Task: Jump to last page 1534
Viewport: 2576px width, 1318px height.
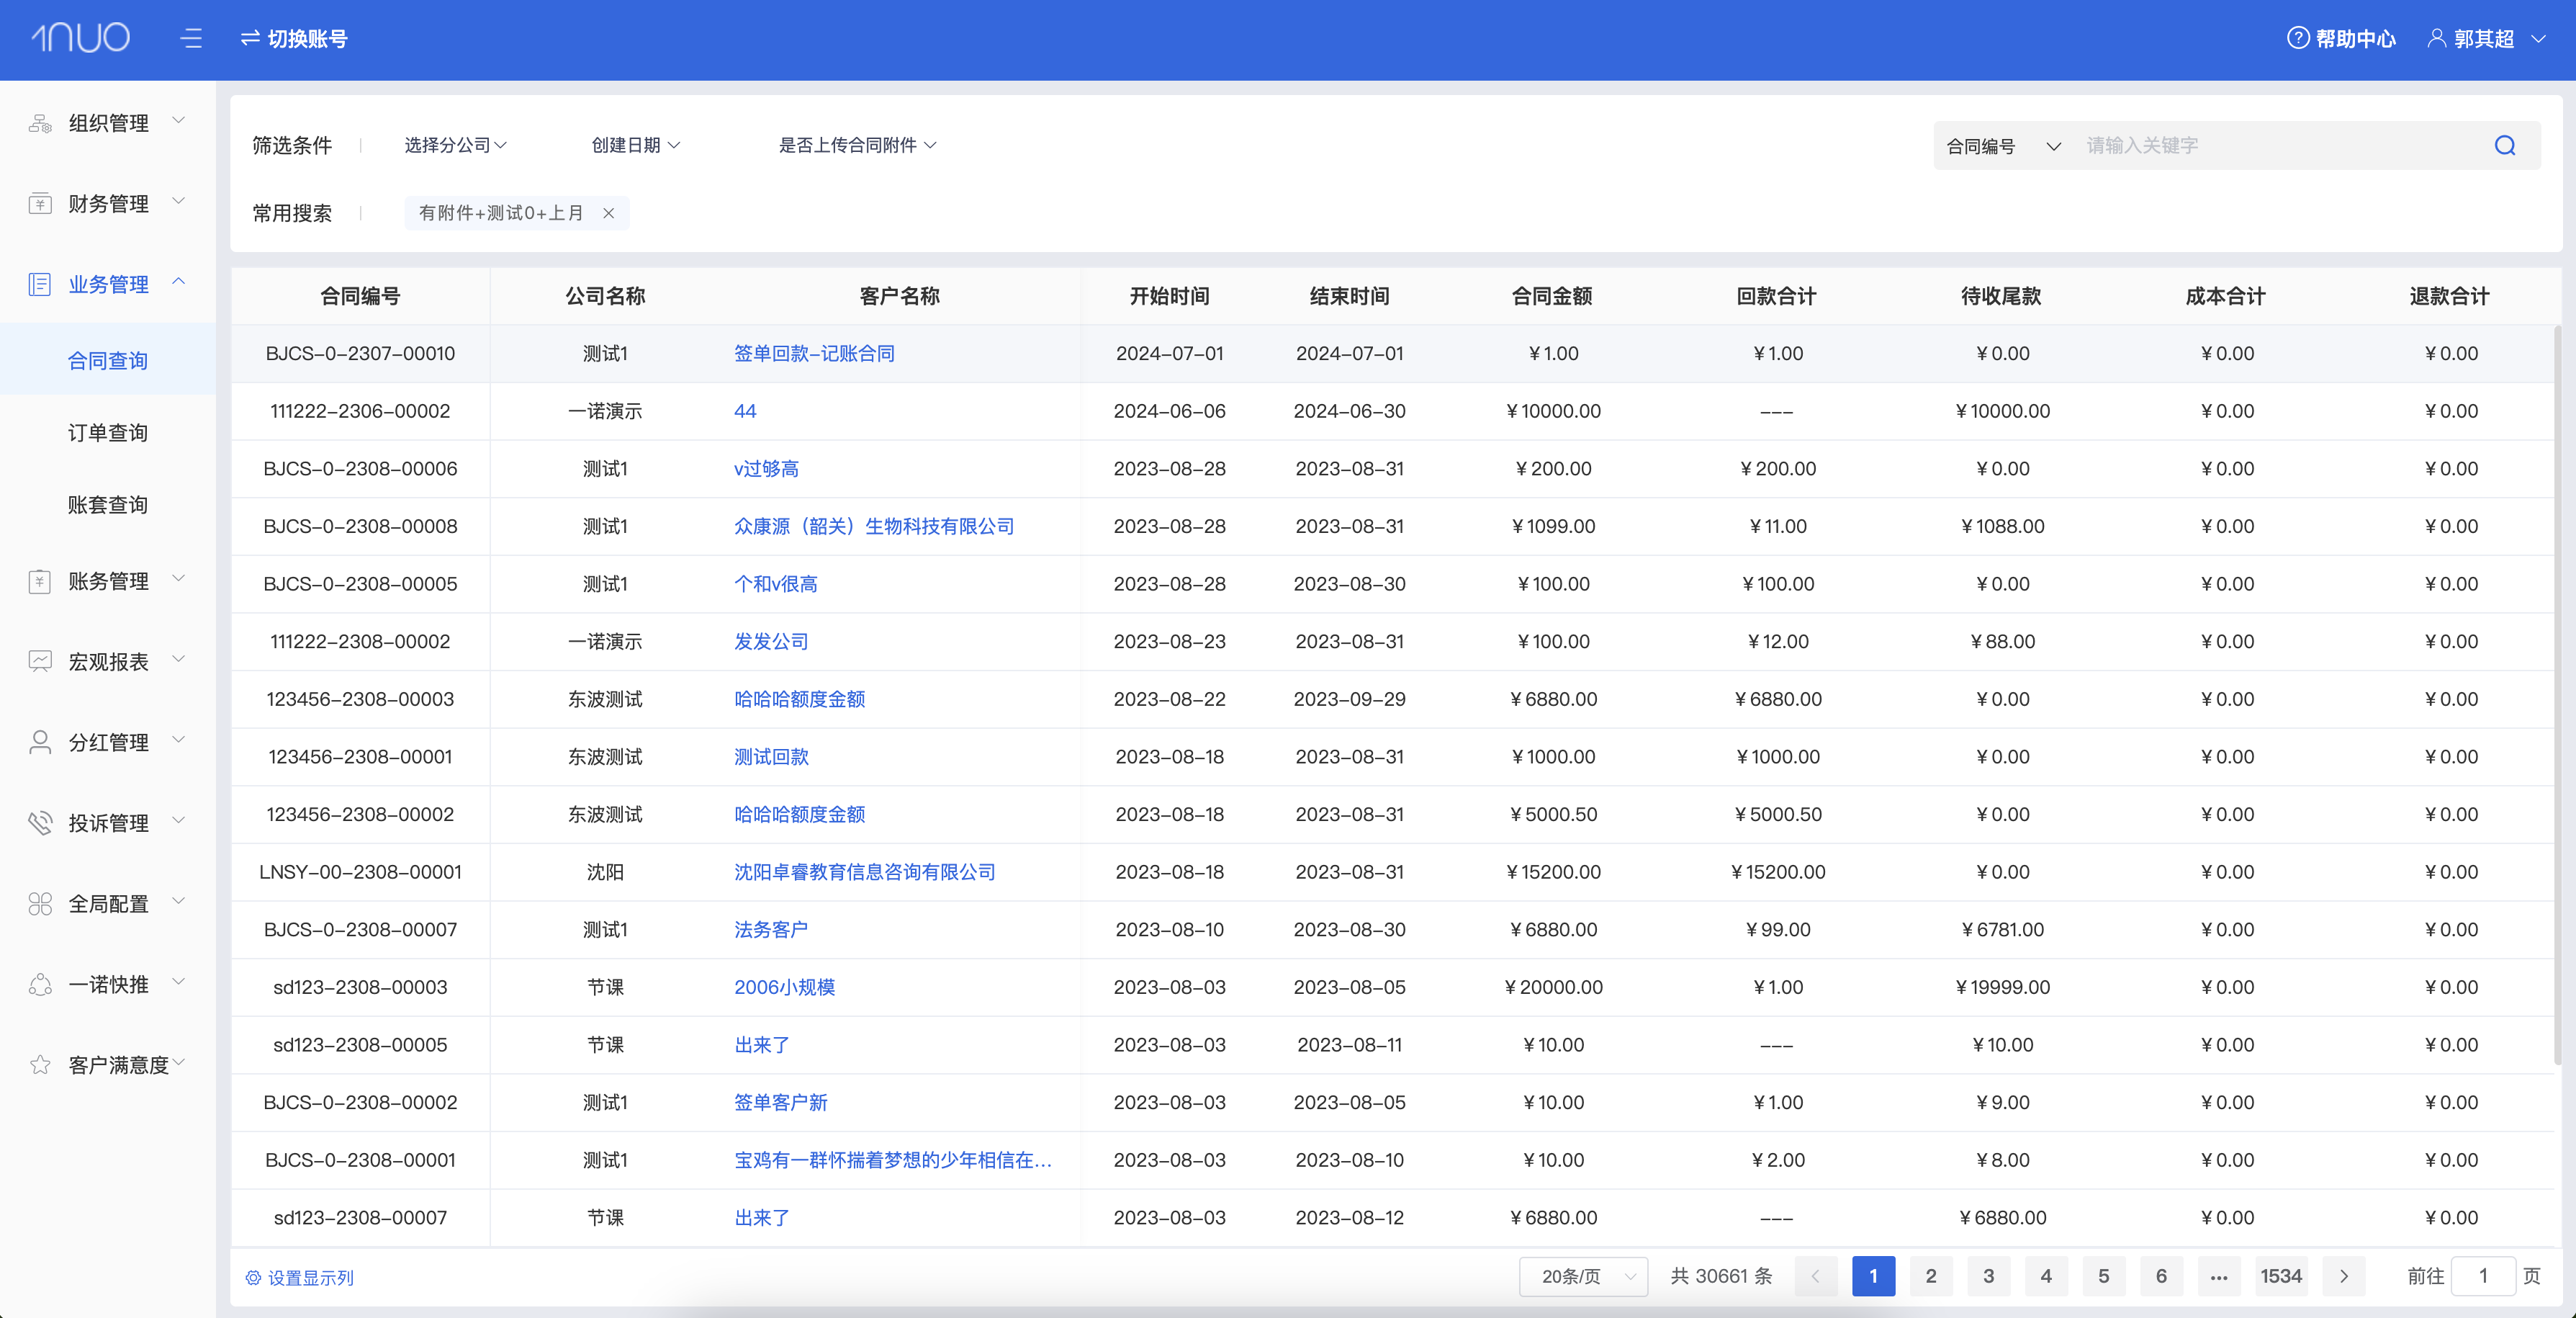Action: point(2281,1276)
